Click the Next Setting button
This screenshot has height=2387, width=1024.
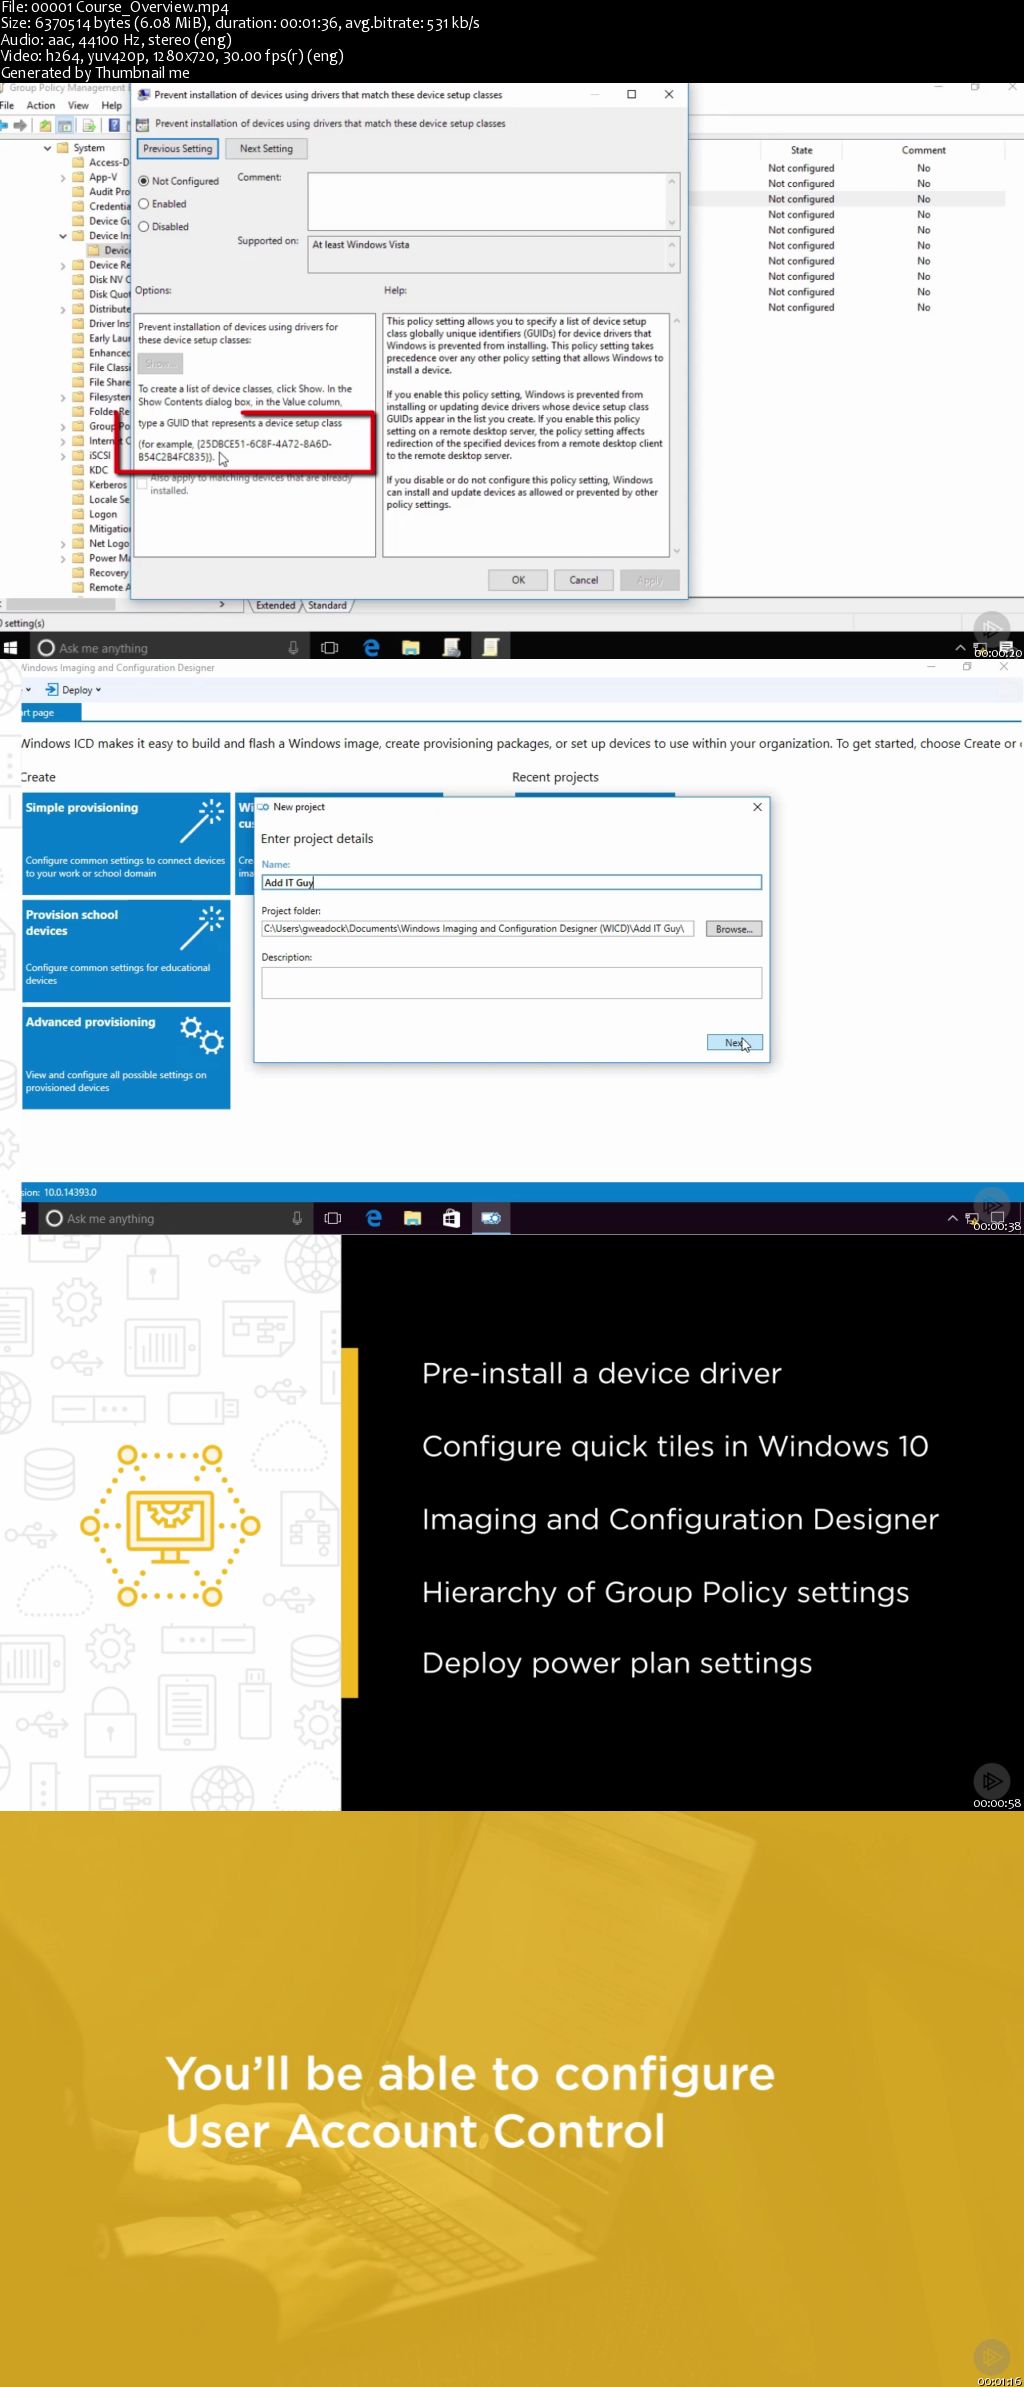[x=266, y=149]
